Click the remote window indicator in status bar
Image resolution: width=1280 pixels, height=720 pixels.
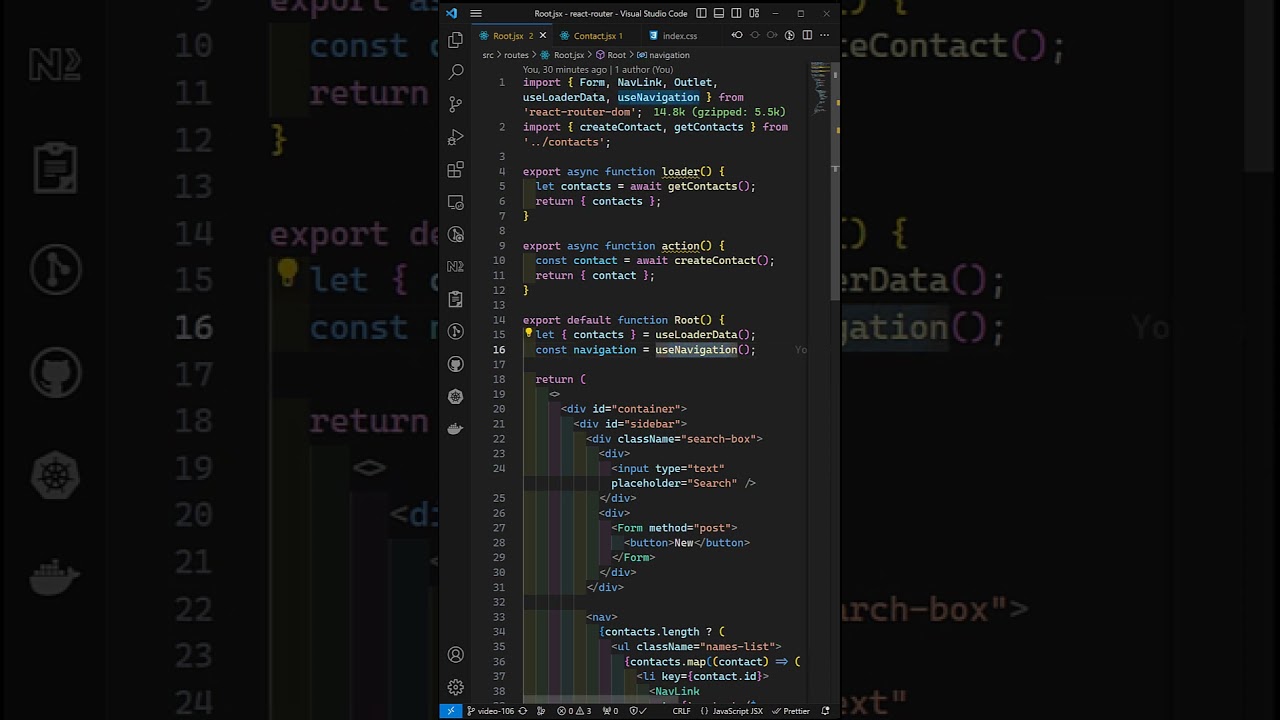[x=450, y=711]
